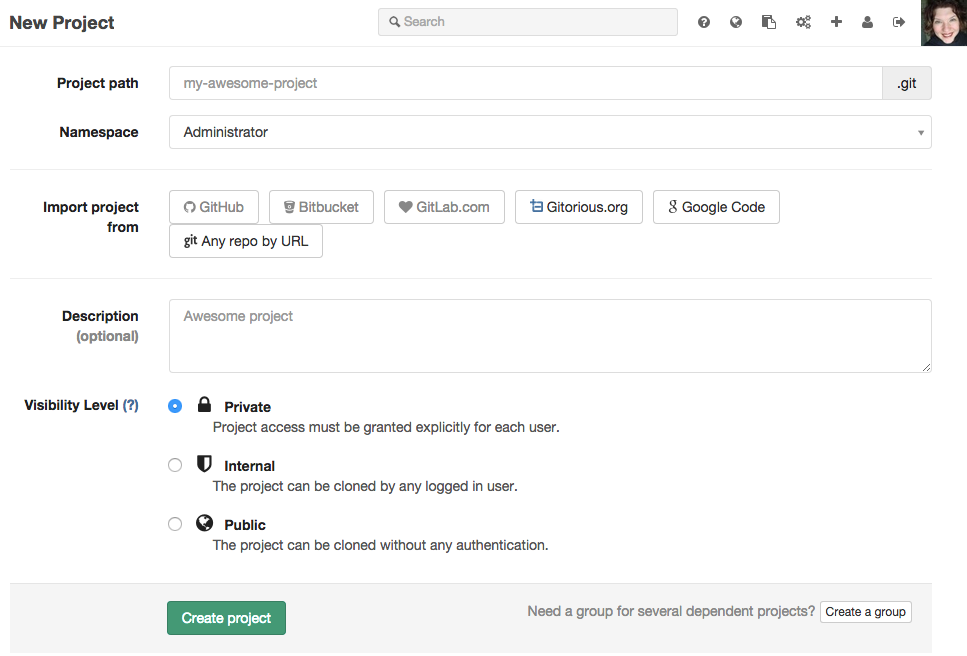The height and width of the screenshot is (656, 967).
Task: Select the Private visibility level
Action: coord(175,405)
